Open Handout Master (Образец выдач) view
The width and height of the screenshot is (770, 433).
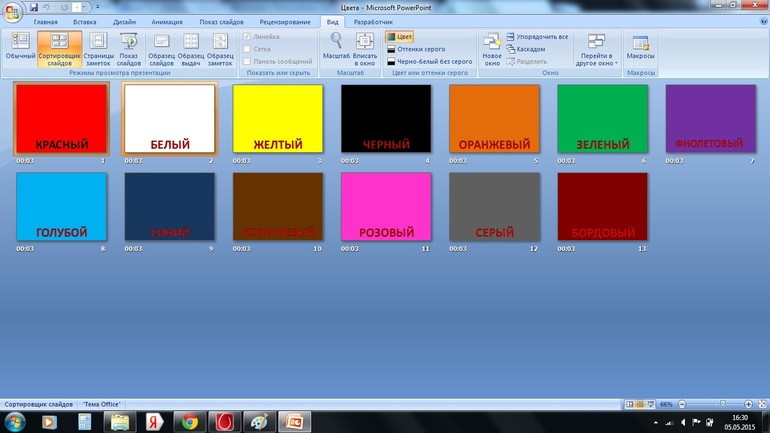(x=191, y=49)
